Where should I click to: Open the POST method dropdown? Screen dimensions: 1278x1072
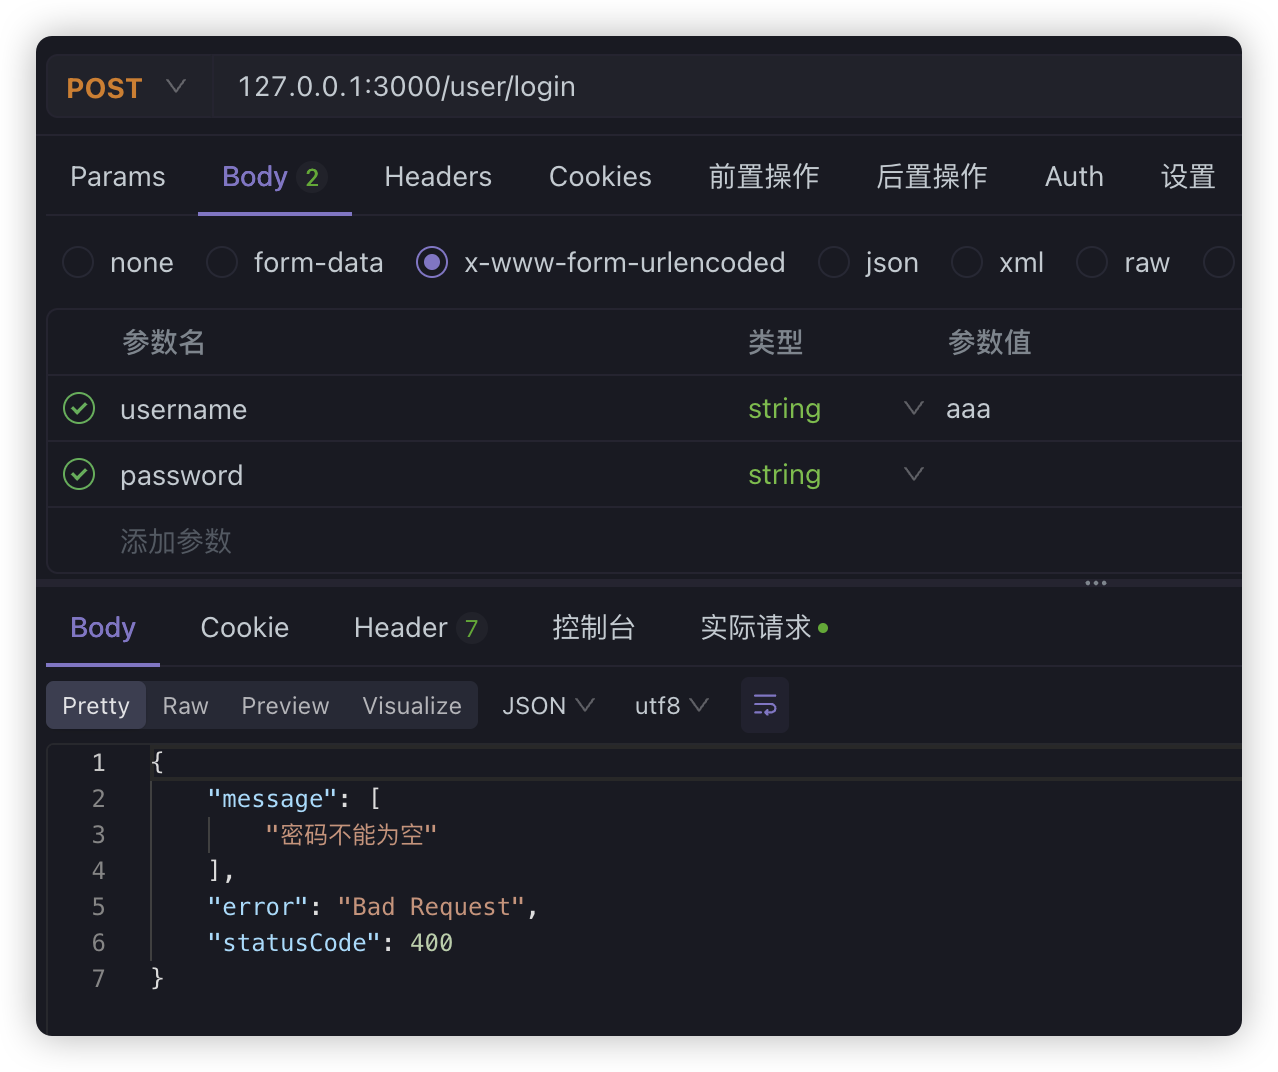coord(127,87)
